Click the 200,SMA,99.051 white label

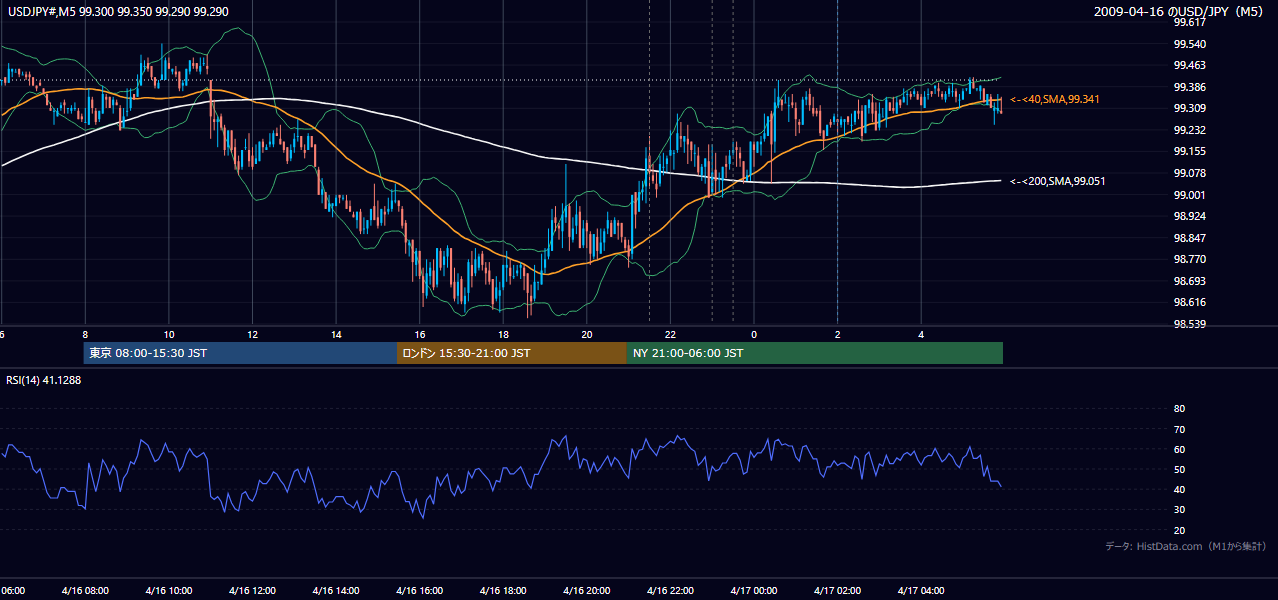click(1057, 181)
